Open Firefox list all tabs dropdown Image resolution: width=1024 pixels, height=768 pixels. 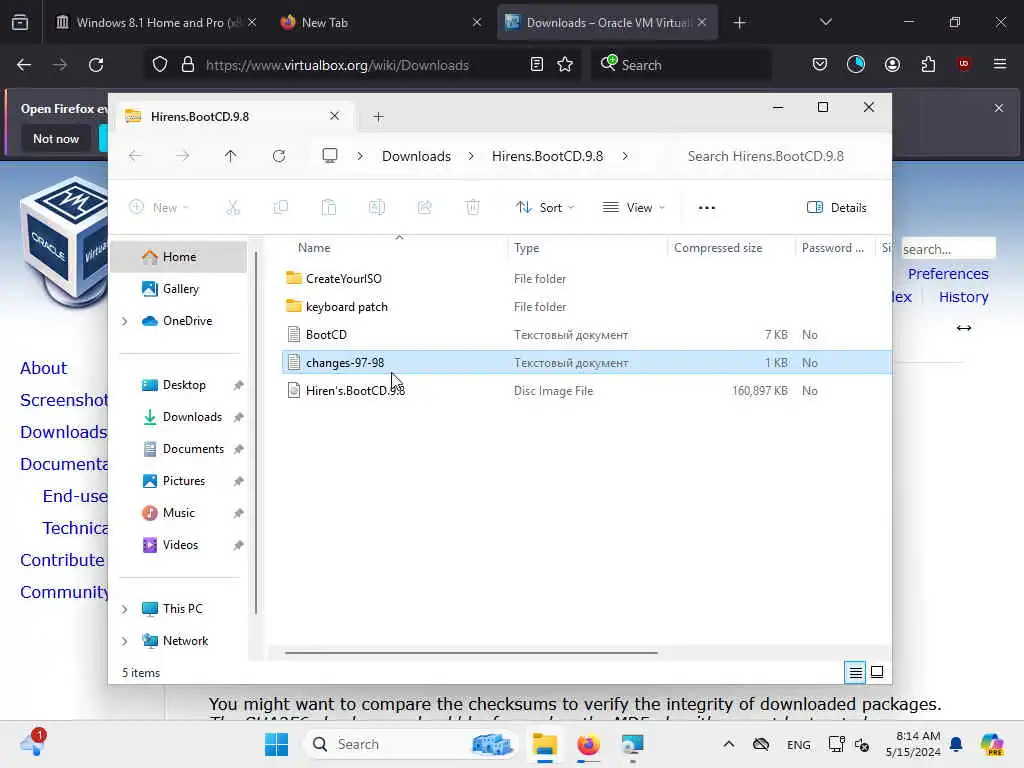[x=826, y=22]
